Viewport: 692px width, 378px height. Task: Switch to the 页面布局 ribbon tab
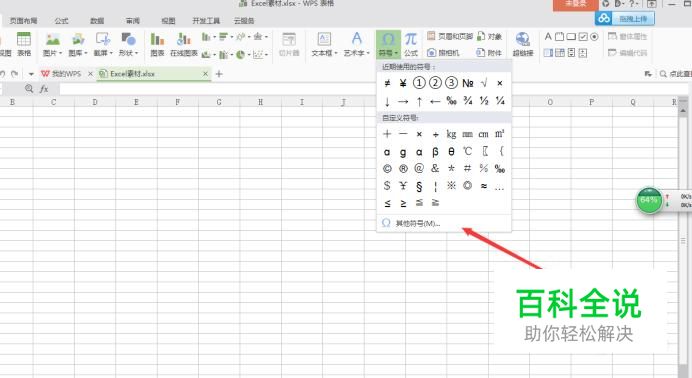pyautogui.click(x=23, y=21)
